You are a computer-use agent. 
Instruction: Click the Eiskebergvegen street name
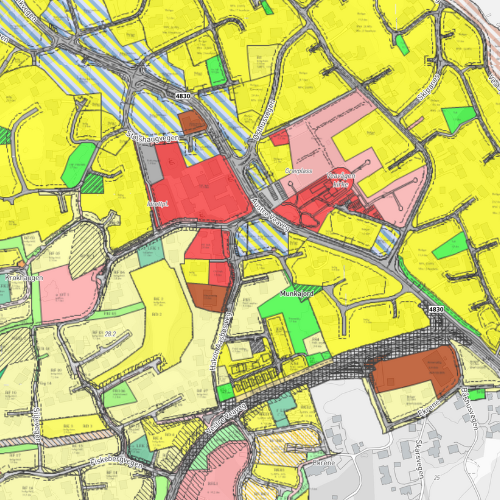pyautogui.click(x=116, y=463)
